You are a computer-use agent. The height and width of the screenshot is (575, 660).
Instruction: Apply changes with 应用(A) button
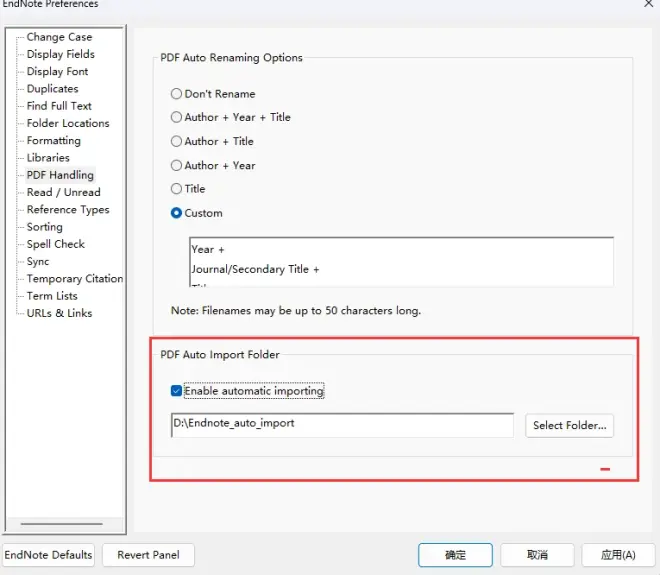point(618,555)
